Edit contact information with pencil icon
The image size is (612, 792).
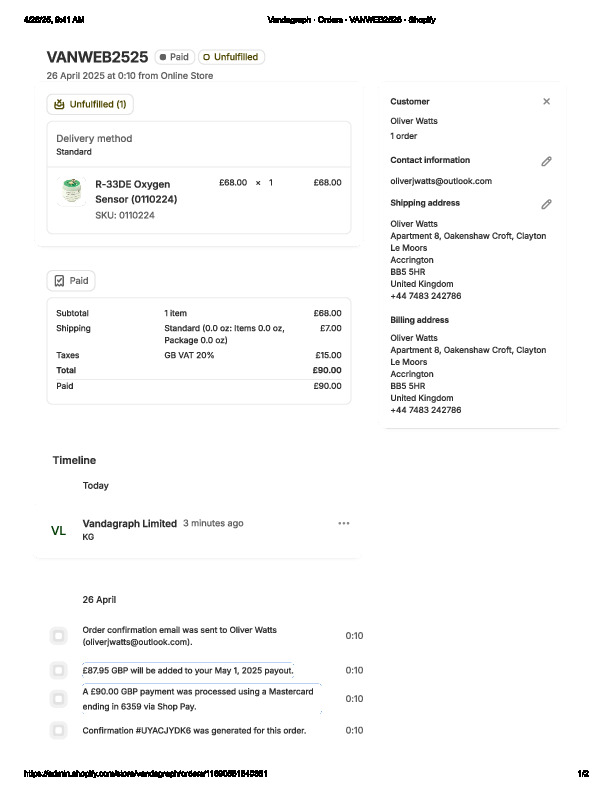546,161
